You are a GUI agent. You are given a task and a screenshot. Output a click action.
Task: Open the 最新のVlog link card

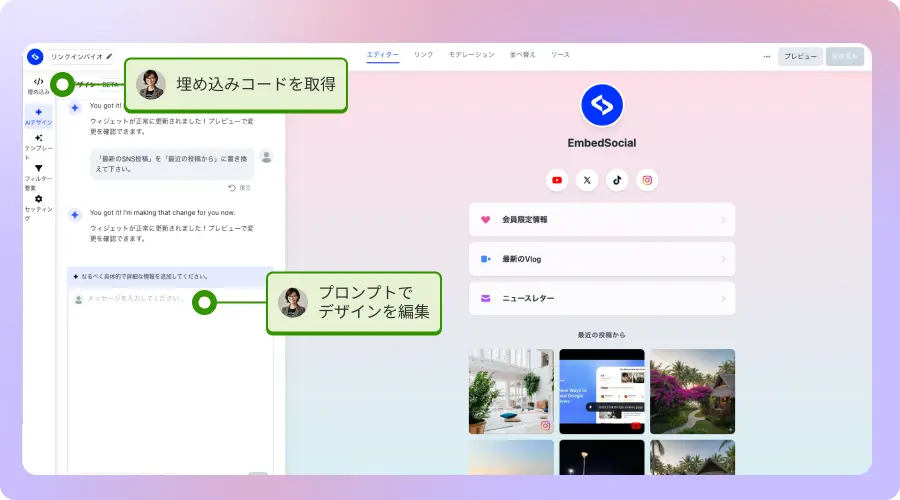click(602, 259)
